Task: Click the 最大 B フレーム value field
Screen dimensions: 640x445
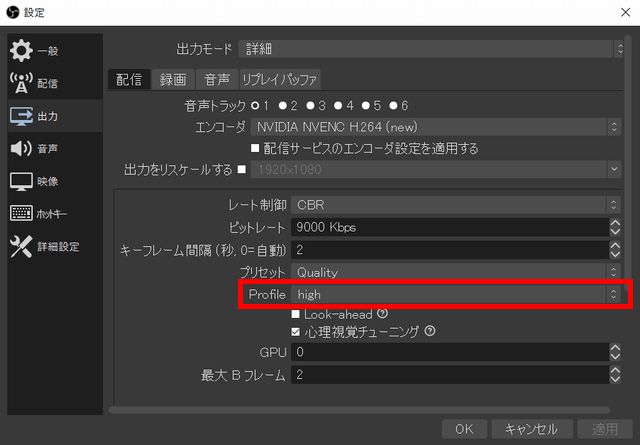Action: pos(450,374)
